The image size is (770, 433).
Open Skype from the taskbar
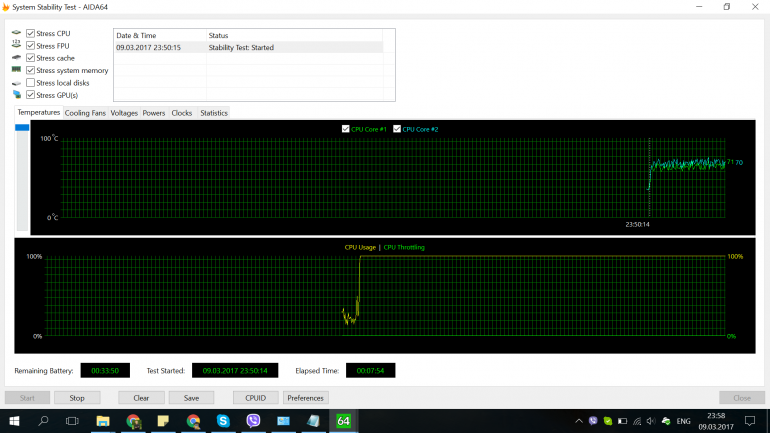click(x=223, y=421)
